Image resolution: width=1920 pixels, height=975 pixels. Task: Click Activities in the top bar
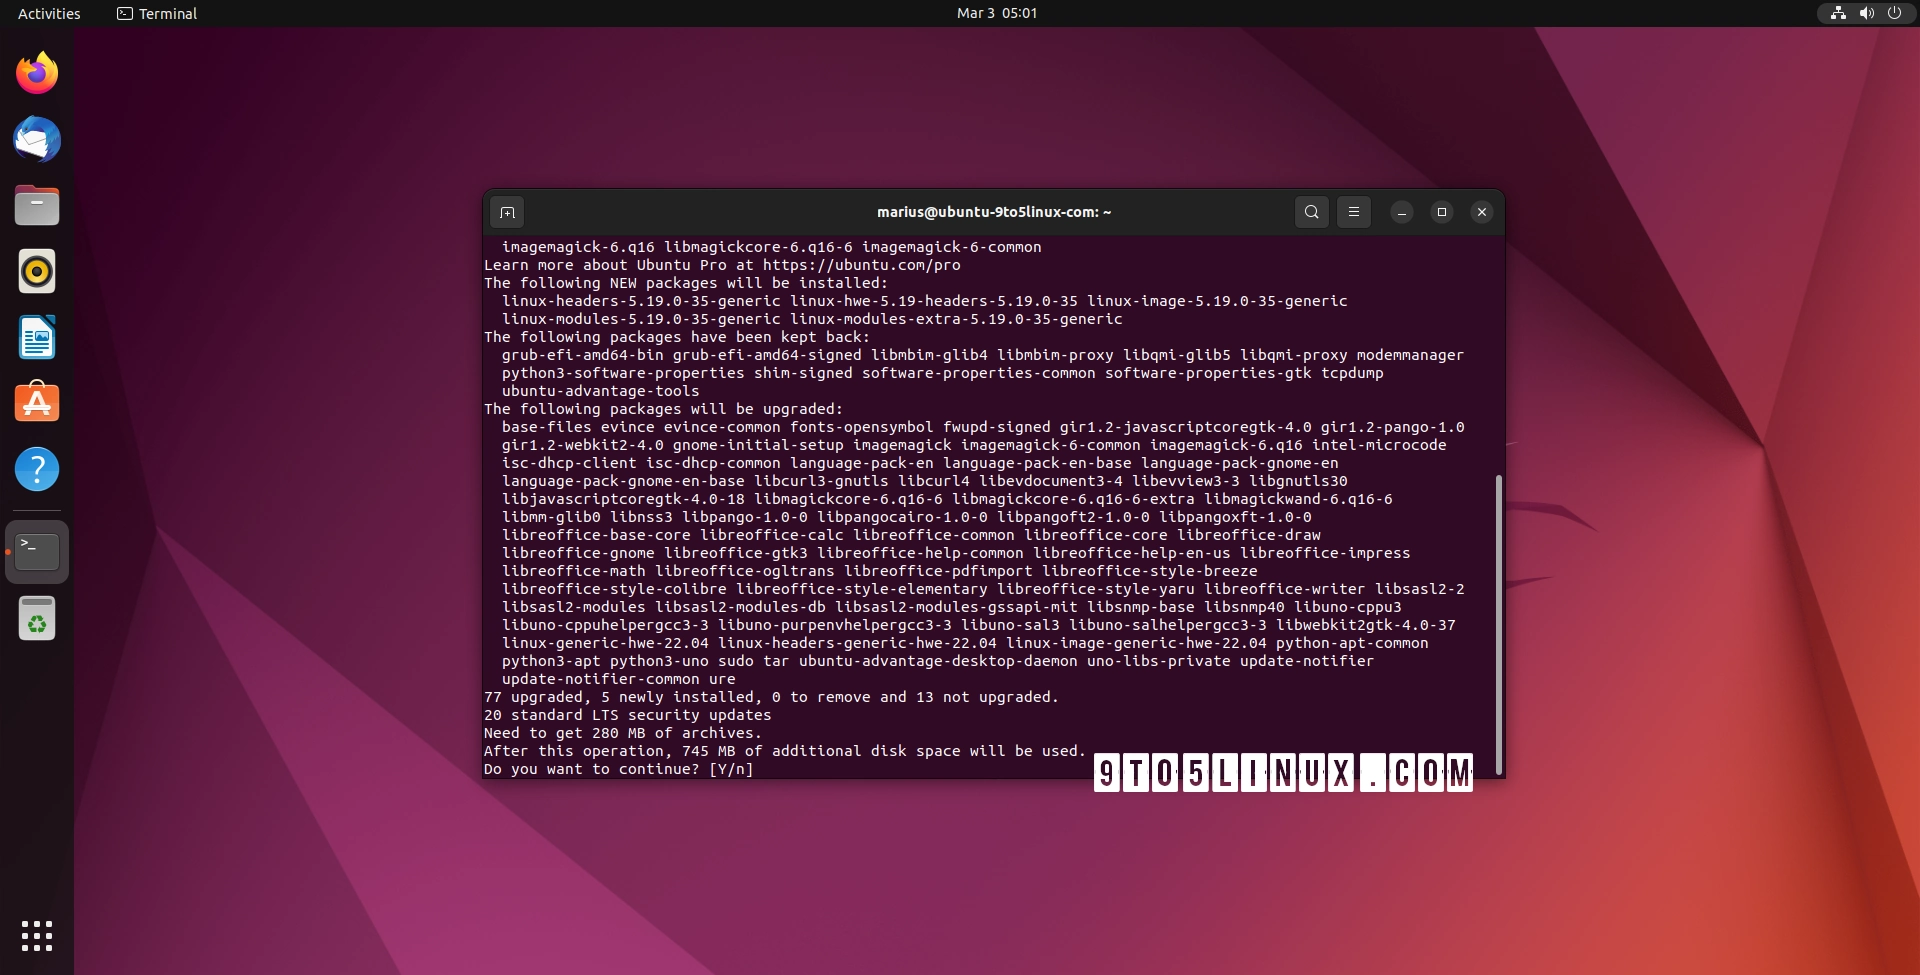pyautogui.click(x=48, y=13)
